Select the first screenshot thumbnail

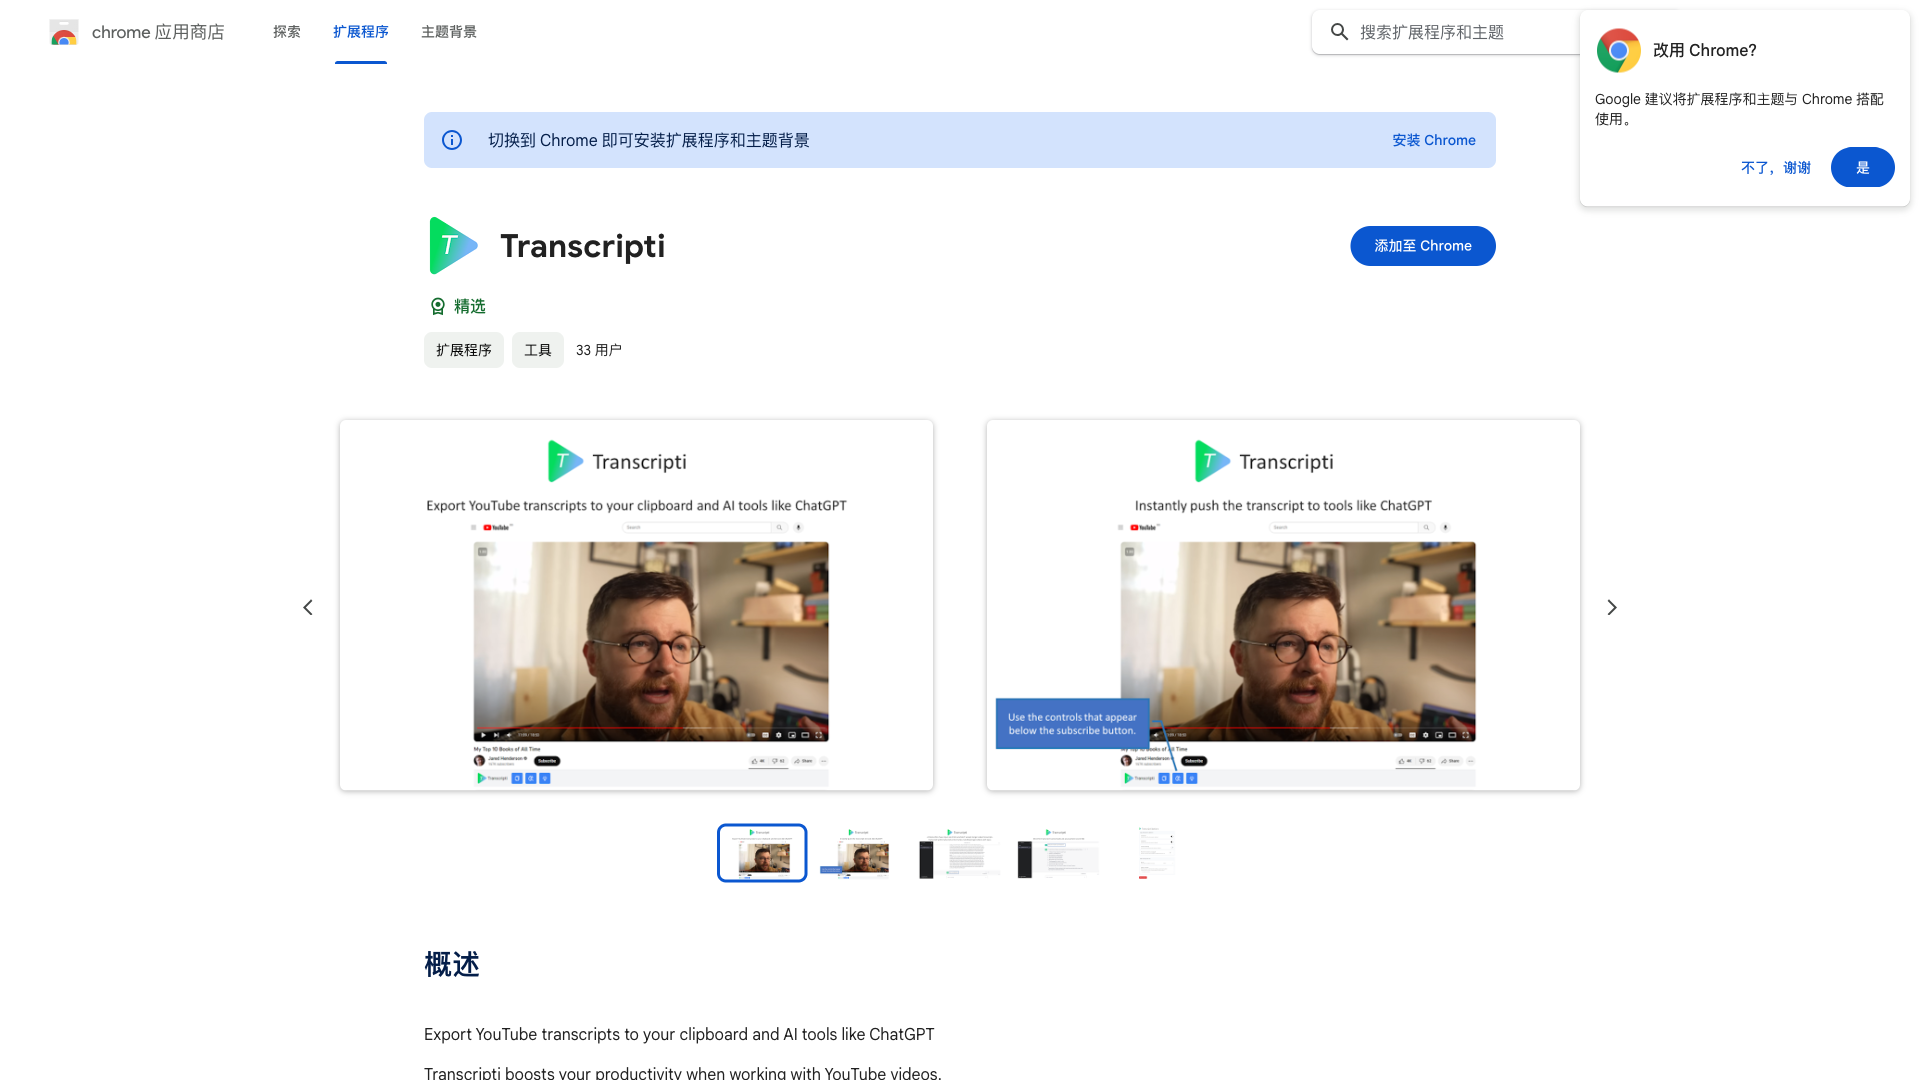coord(762,853)
